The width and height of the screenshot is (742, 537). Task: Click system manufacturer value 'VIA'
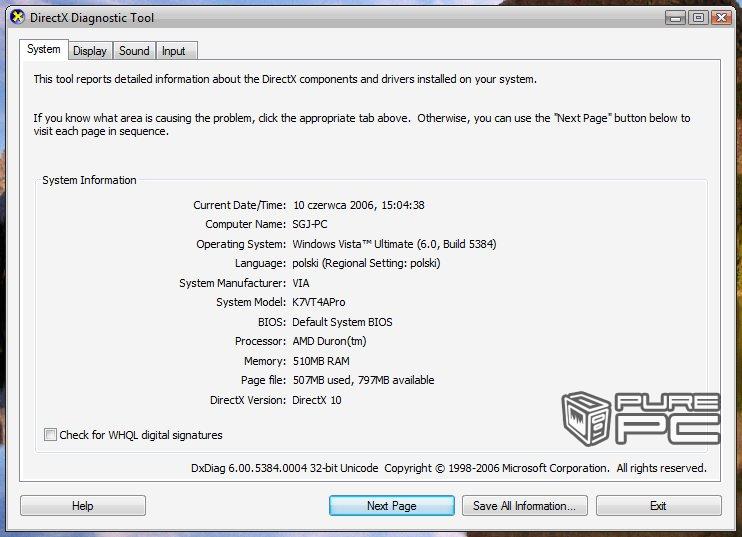coord(301,283)
